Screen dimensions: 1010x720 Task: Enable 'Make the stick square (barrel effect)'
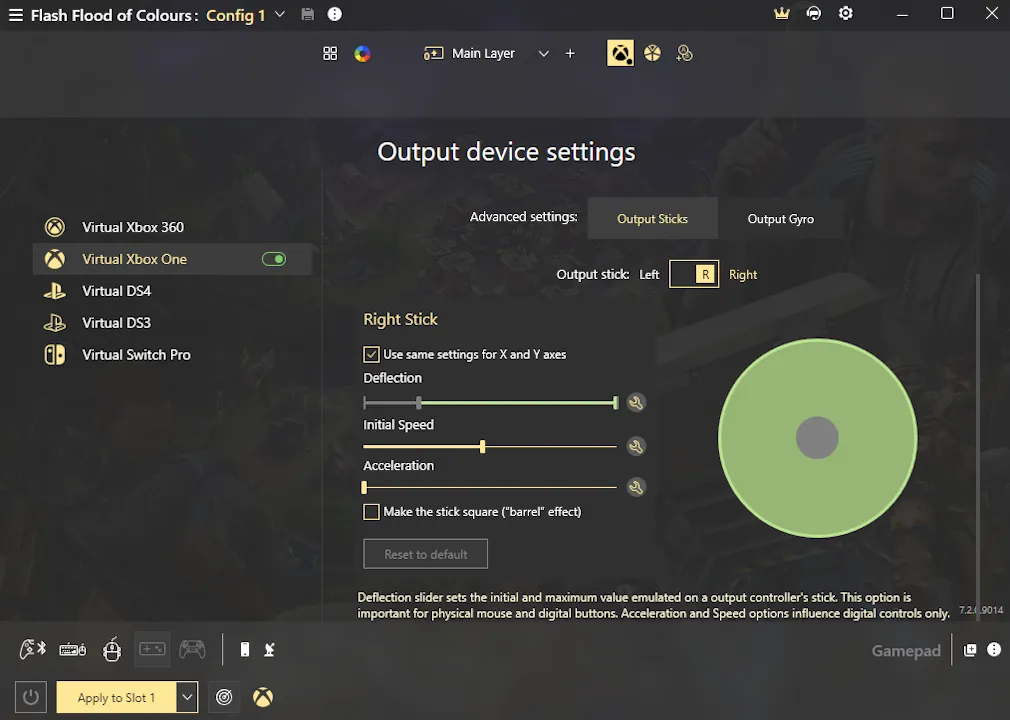pos(371,511)
